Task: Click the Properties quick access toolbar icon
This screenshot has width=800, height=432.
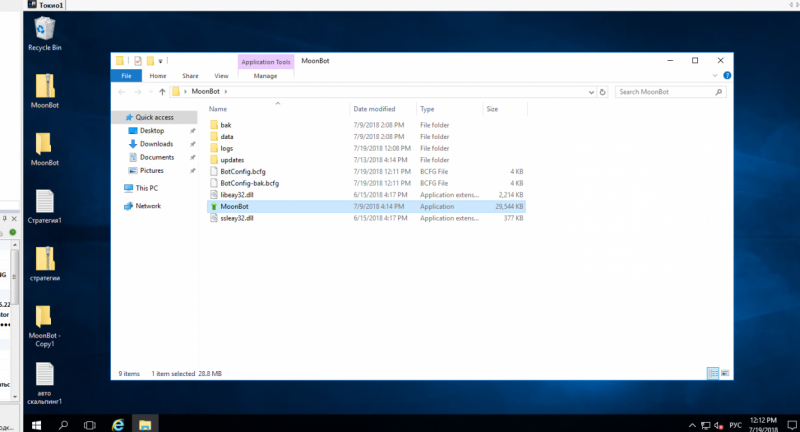Action: [x=138, y=61]
